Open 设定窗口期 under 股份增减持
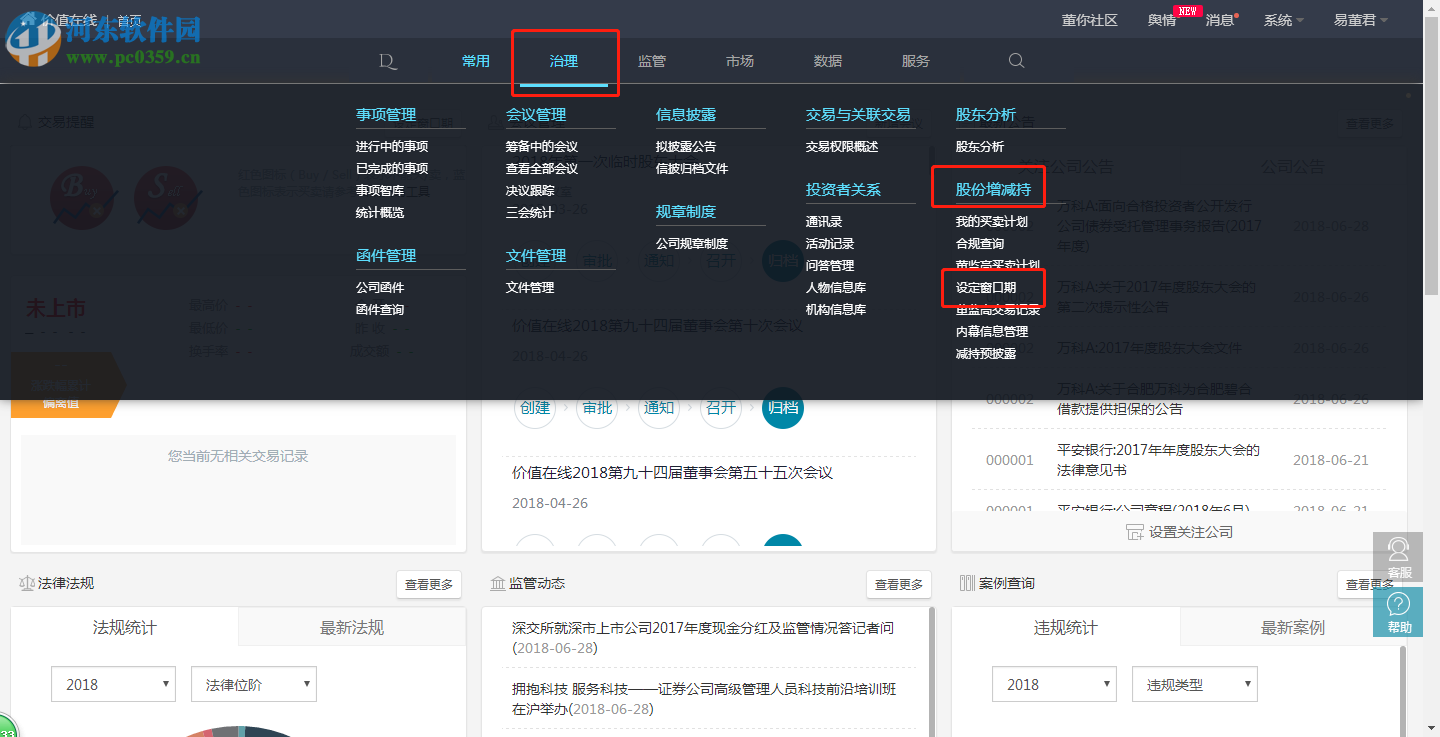 point(988,288)
